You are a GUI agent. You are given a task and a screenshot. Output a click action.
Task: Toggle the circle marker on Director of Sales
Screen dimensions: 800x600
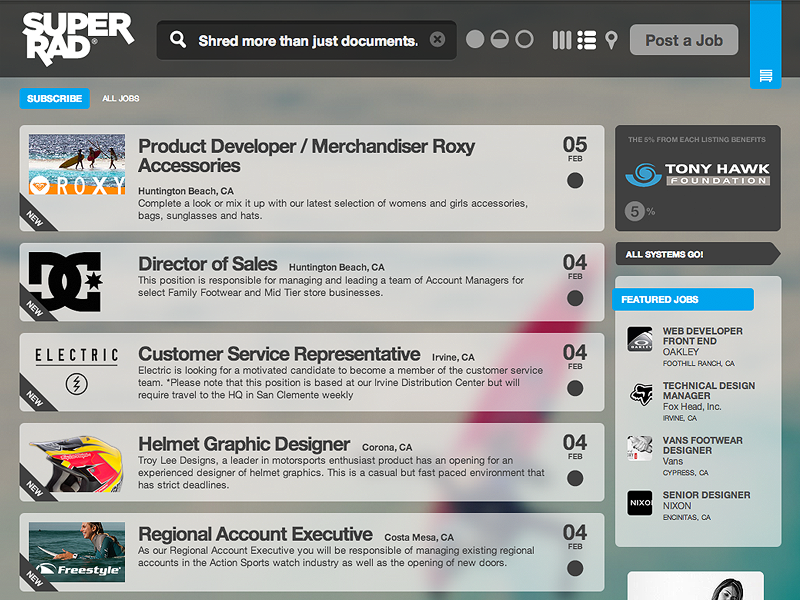pyautogui.click(x=575, y=298)
